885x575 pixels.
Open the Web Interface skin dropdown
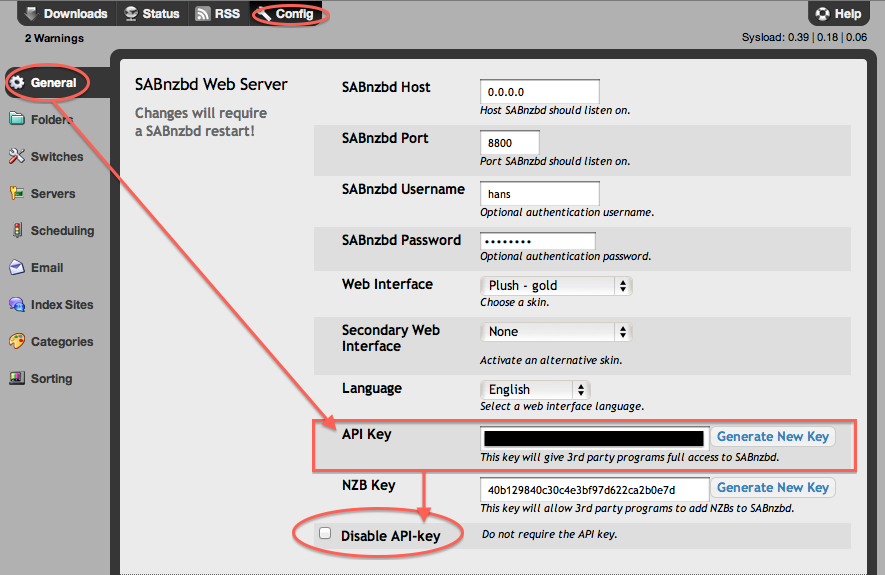click(x=556, y=286)
